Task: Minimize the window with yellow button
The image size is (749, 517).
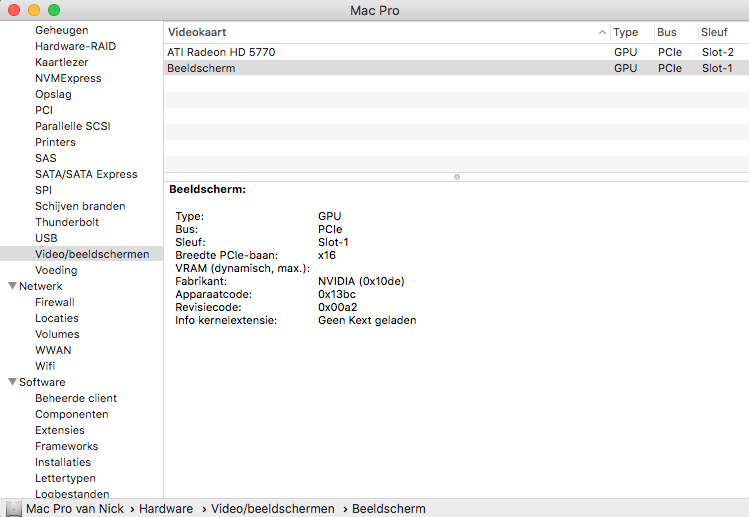Action: click(34, 10)
